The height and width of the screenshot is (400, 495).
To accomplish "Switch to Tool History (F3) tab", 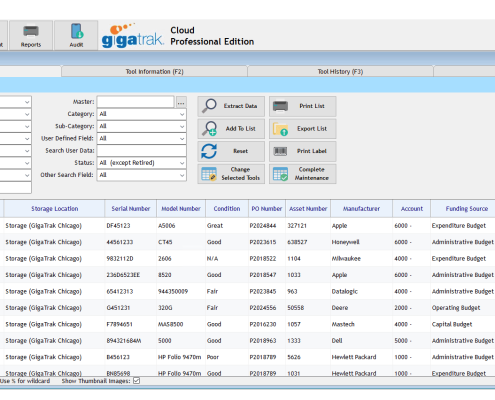I will tap(340, 71).
